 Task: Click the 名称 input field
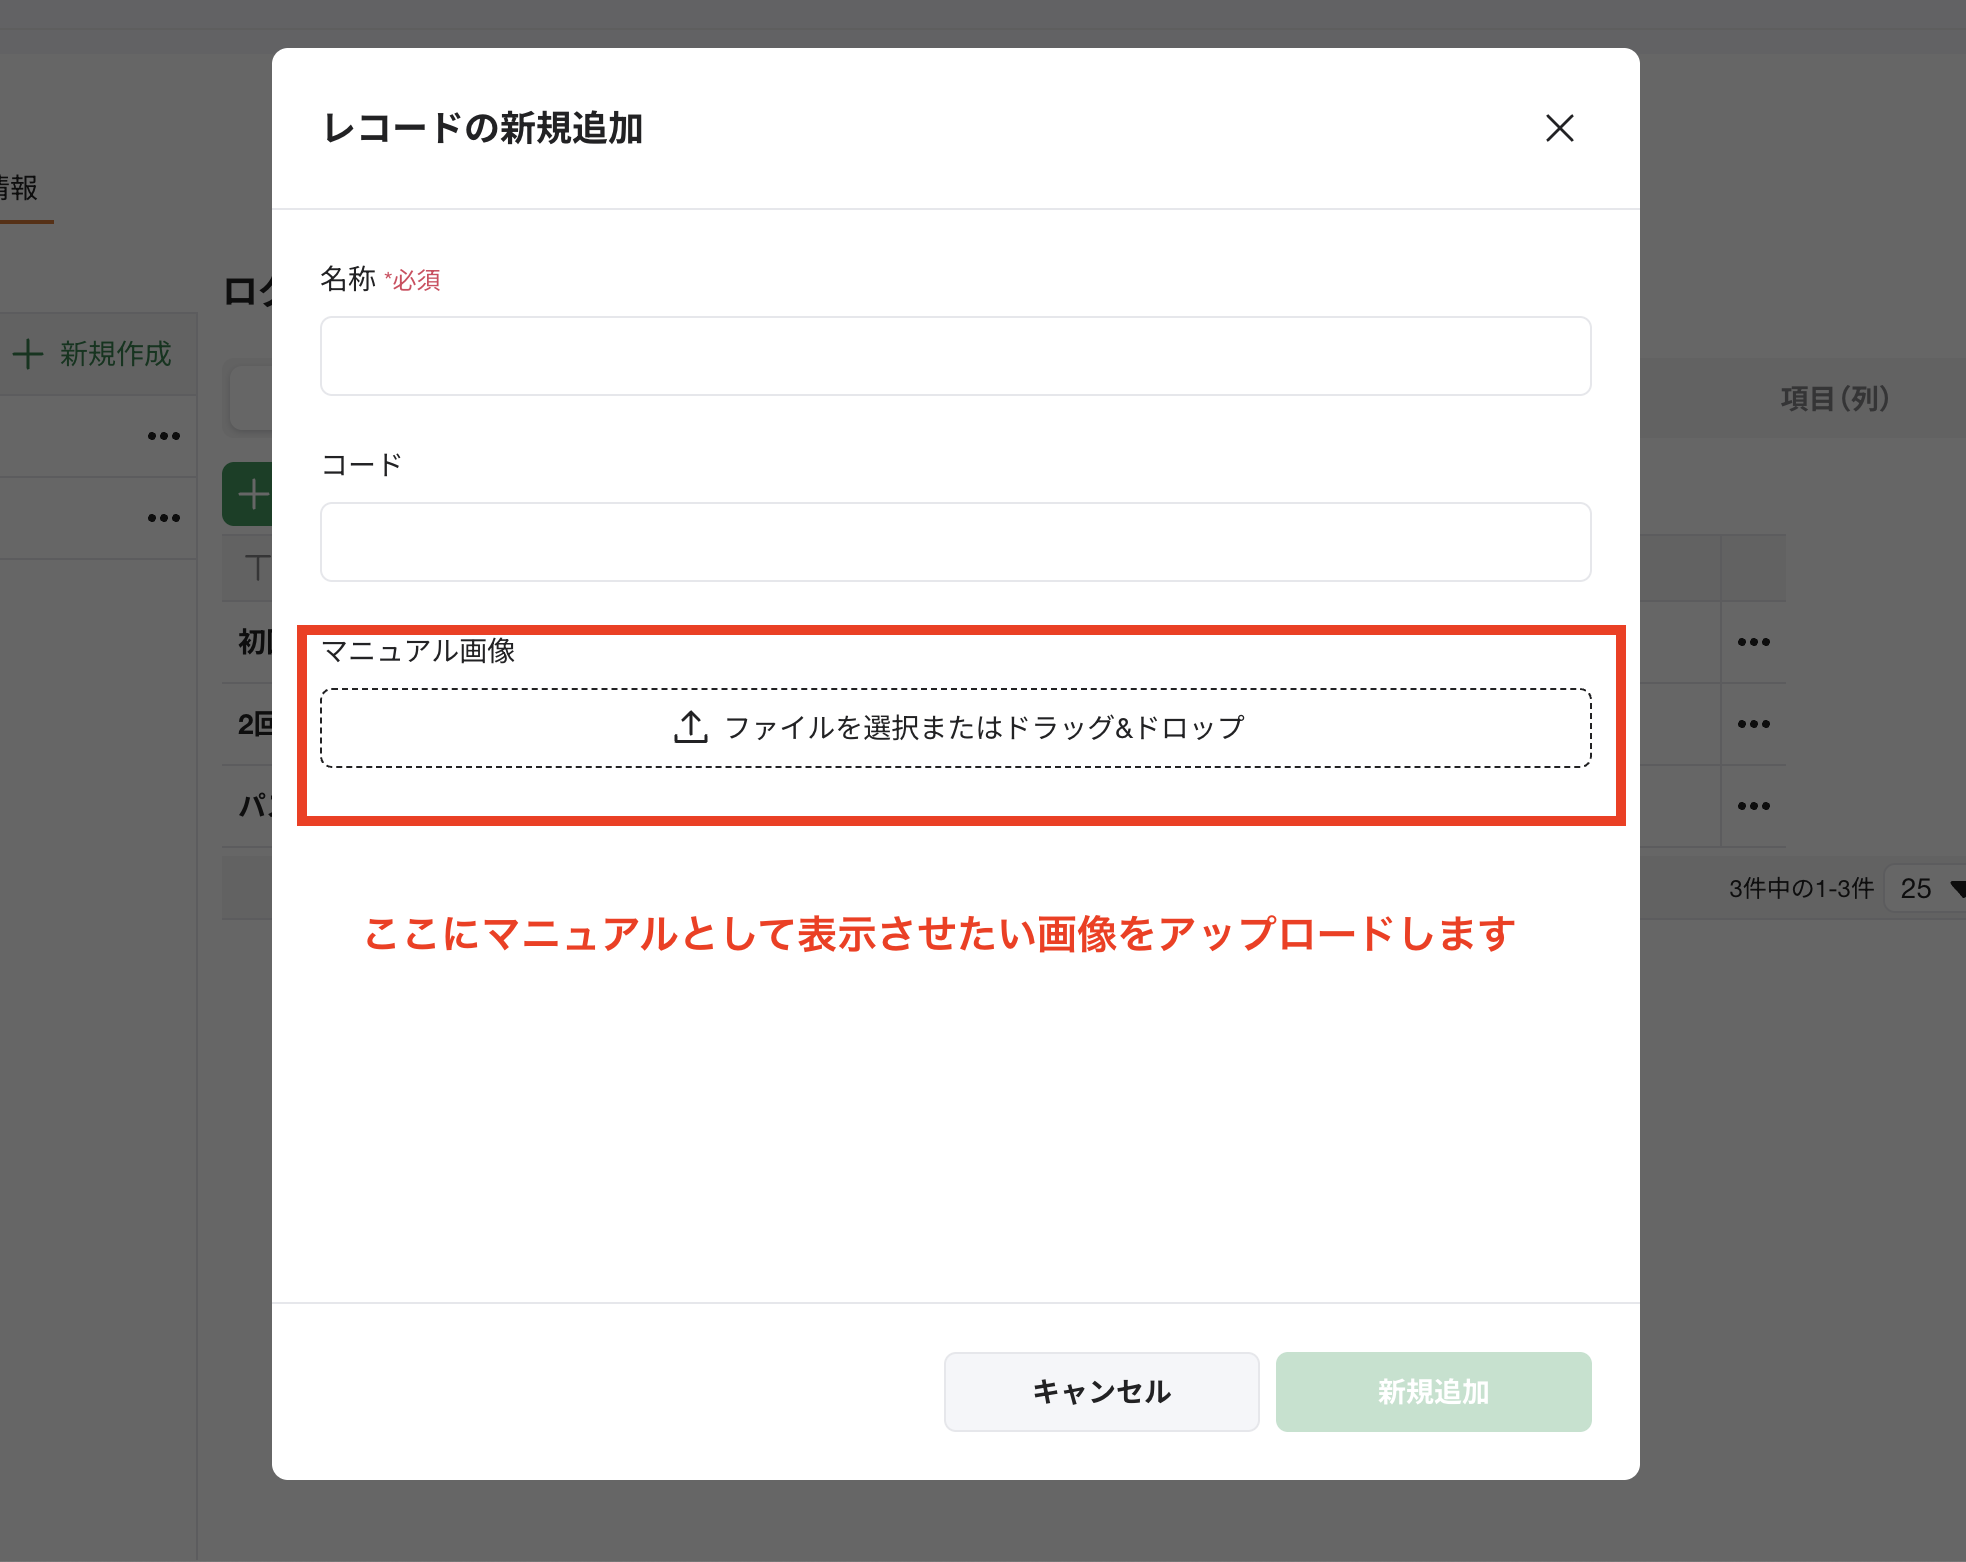point(954,356)
